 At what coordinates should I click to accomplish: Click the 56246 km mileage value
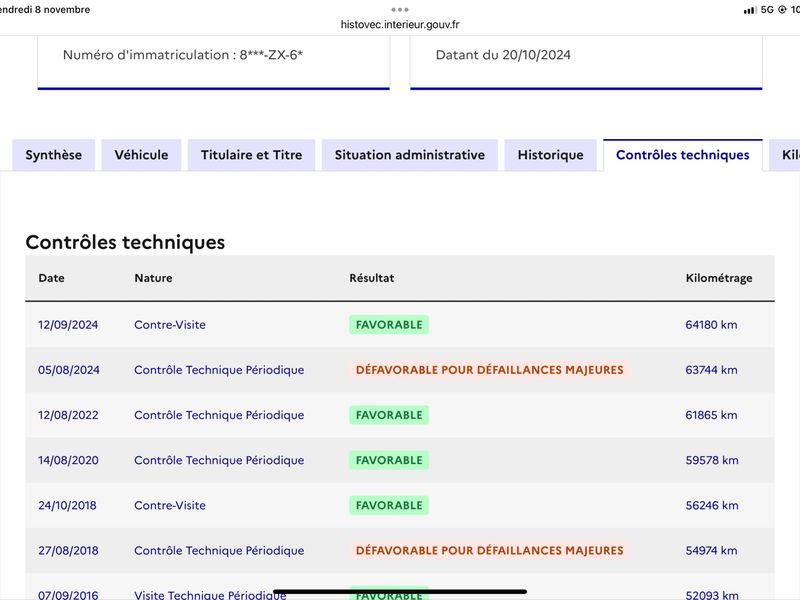coord(712,506)
